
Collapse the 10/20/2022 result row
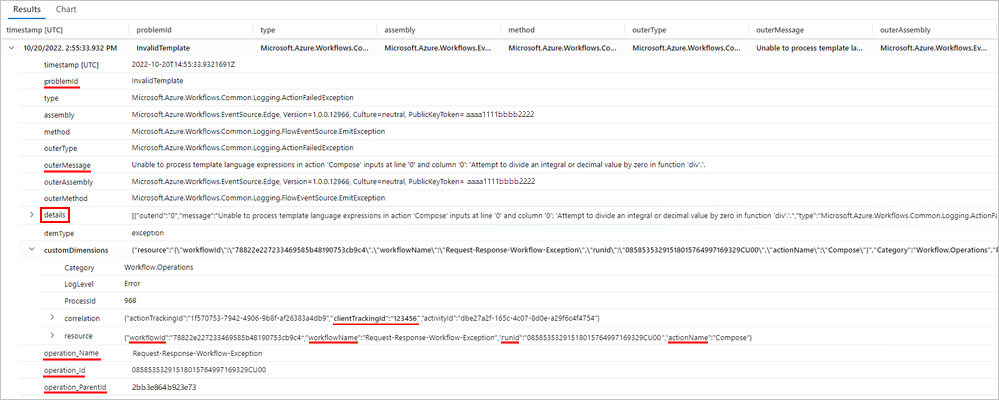(11, 48)
